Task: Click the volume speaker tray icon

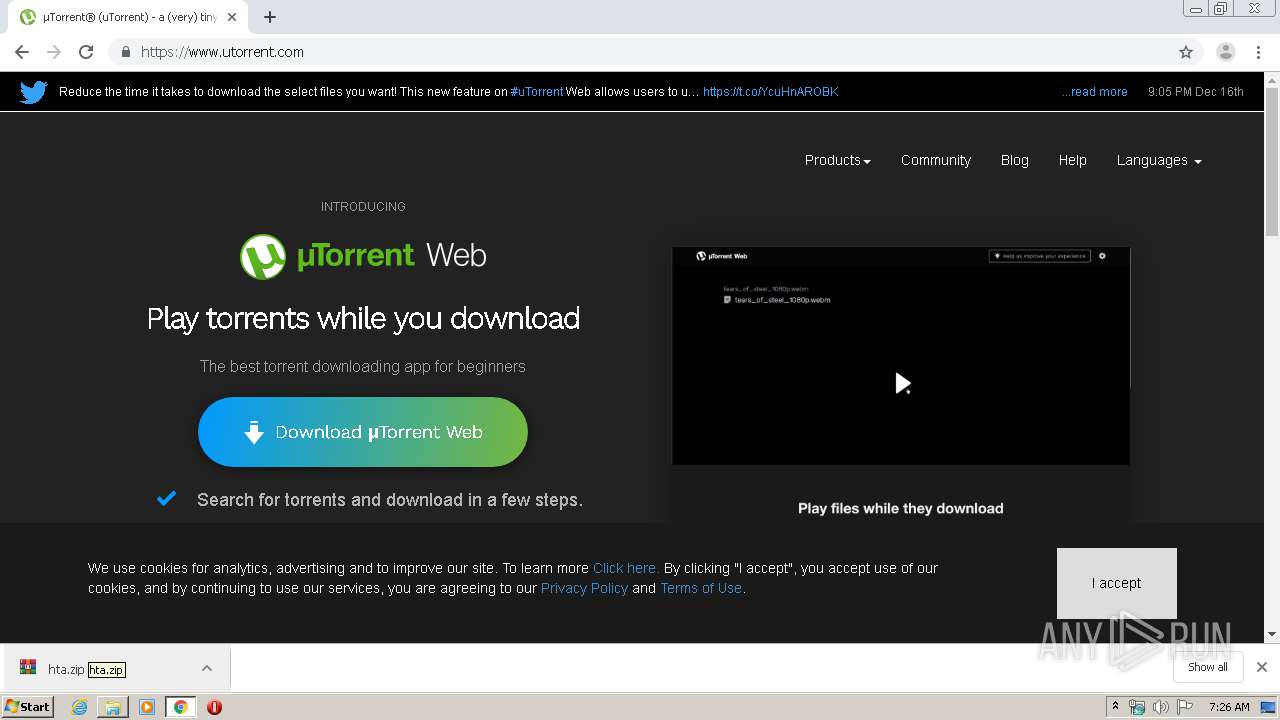Action: coord(1160,707)
